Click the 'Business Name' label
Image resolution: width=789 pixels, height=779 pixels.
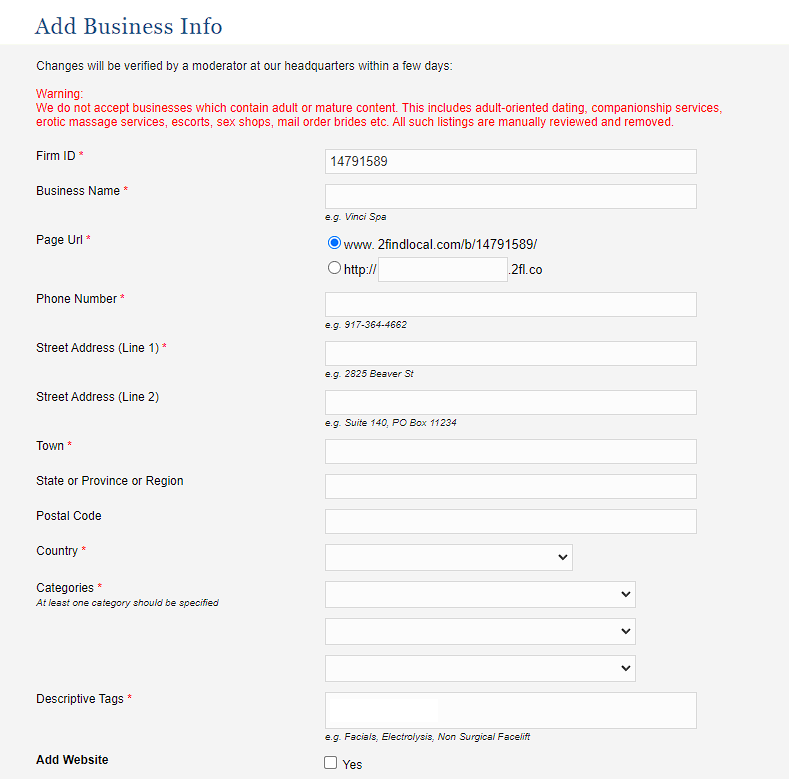(x=78, y=191)
